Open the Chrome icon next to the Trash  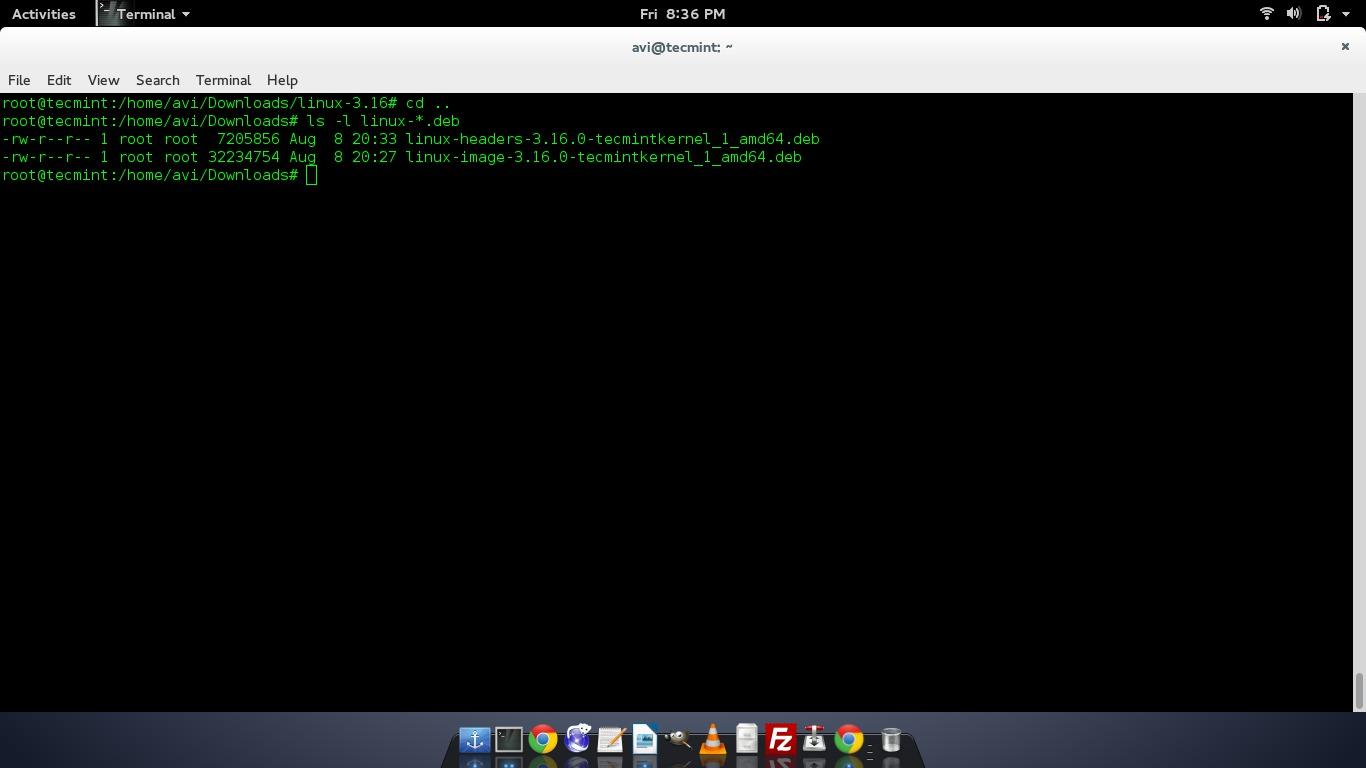(849, 740)
